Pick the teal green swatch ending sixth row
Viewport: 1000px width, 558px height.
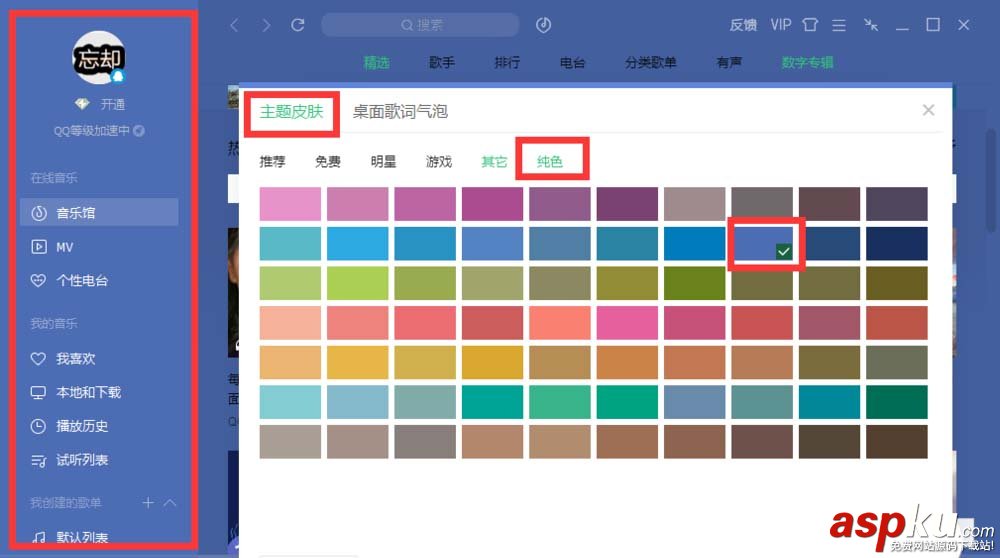pyautogui.click(x=897, y=402)
